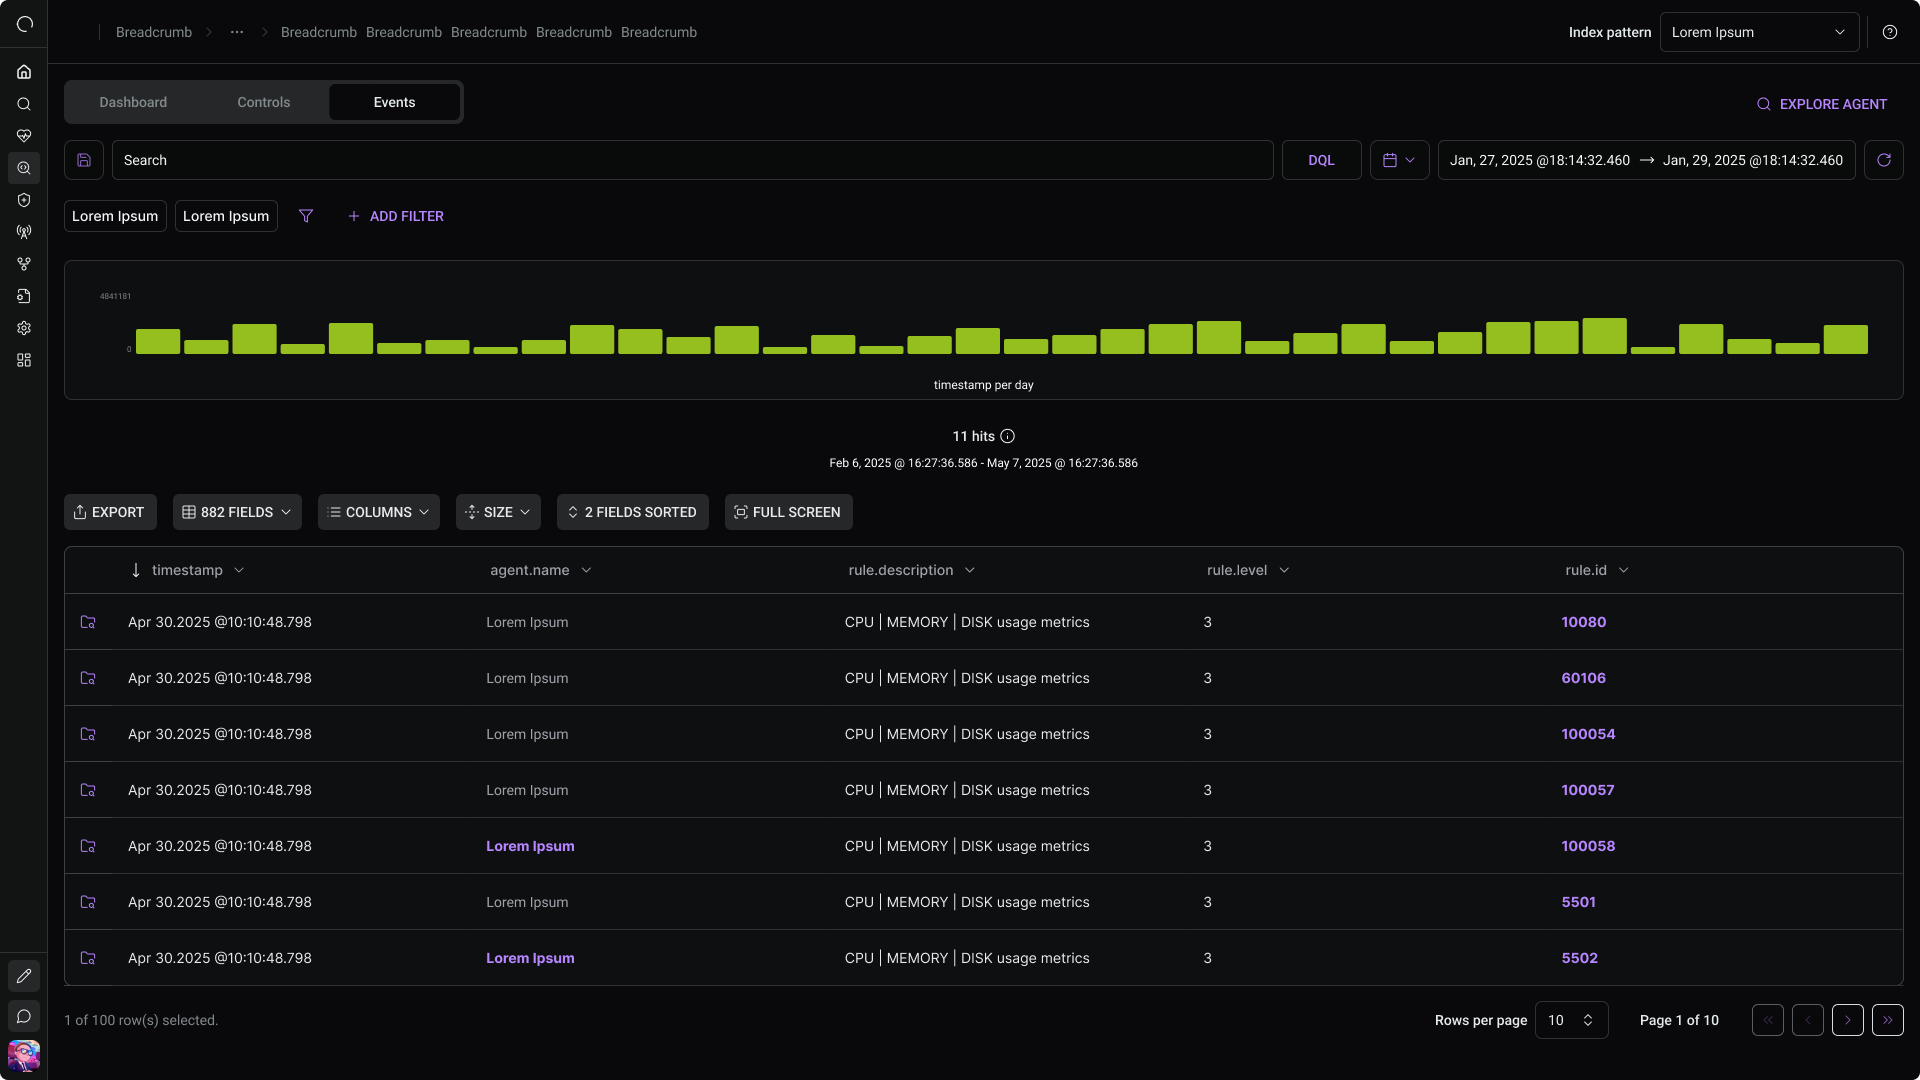
Task: Expand the 882 FIELDS dropdown
Action: pyautogui.click(x=237, y=512)
